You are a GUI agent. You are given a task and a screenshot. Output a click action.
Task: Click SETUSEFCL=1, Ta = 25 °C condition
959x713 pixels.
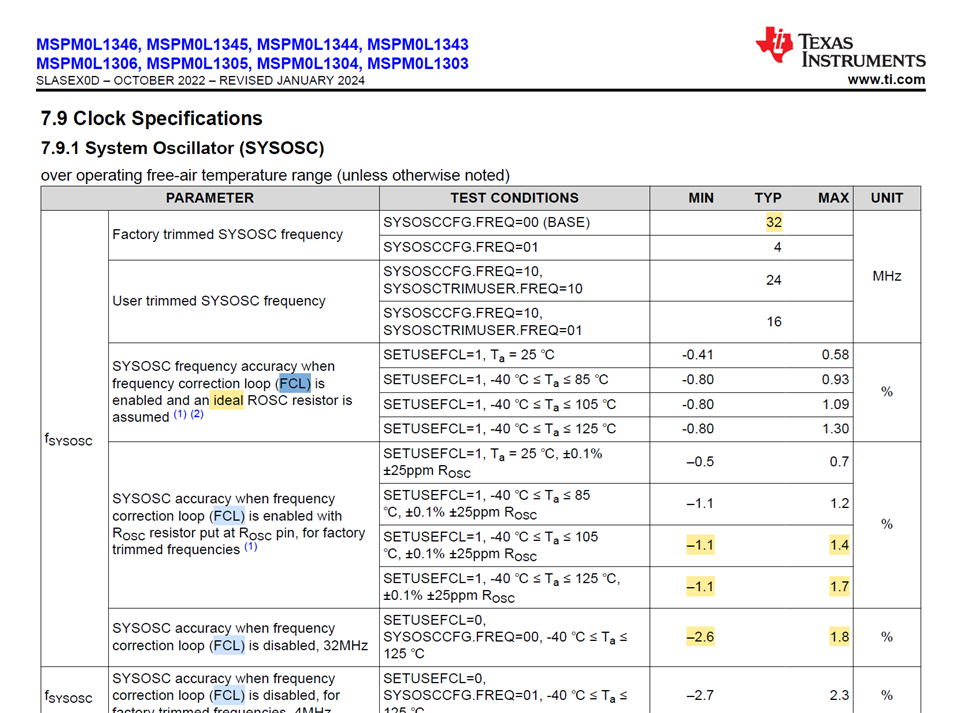click(468, 355)
